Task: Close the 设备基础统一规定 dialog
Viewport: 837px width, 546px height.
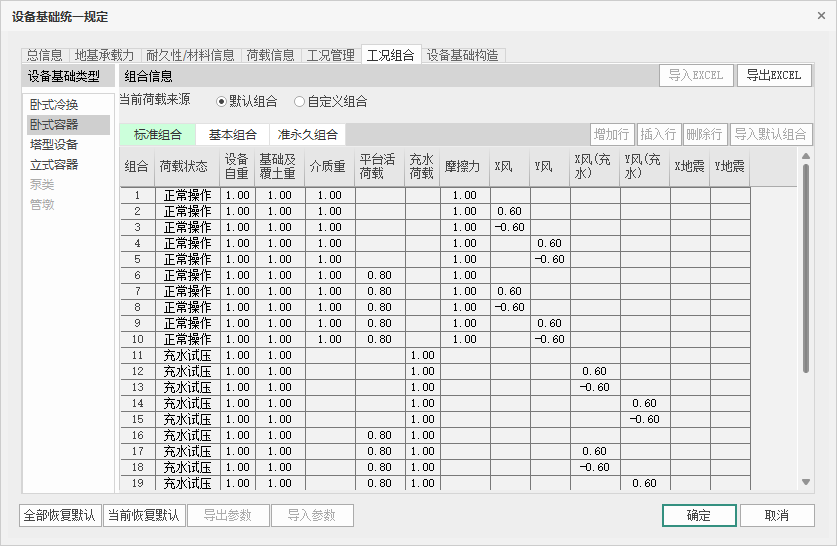Action: (x=821, y=16)
